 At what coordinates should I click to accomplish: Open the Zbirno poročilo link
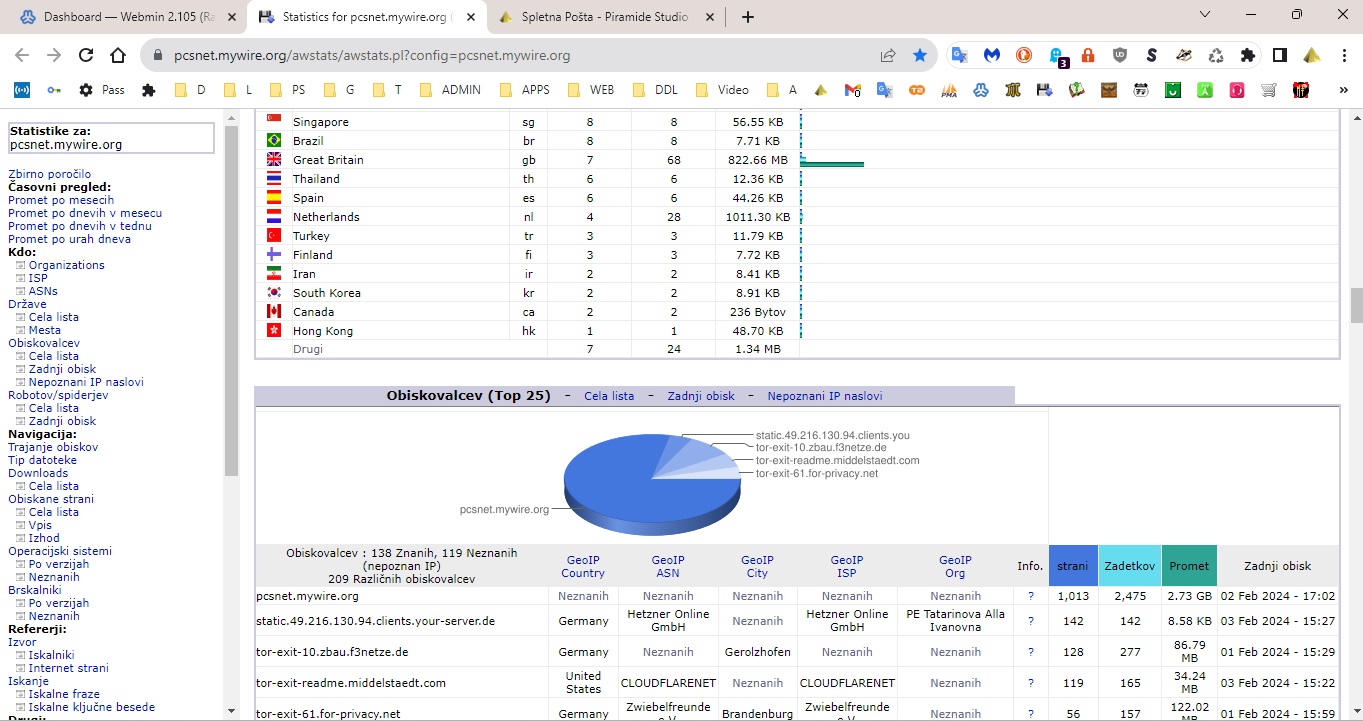50,174
